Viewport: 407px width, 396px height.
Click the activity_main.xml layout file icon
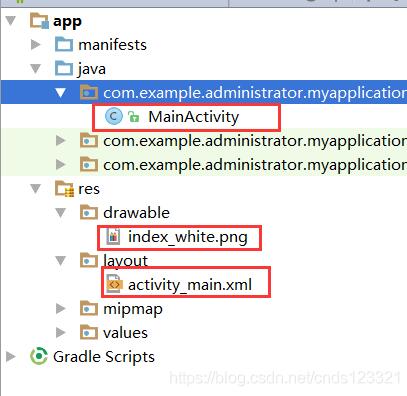[x=114, y=284]
